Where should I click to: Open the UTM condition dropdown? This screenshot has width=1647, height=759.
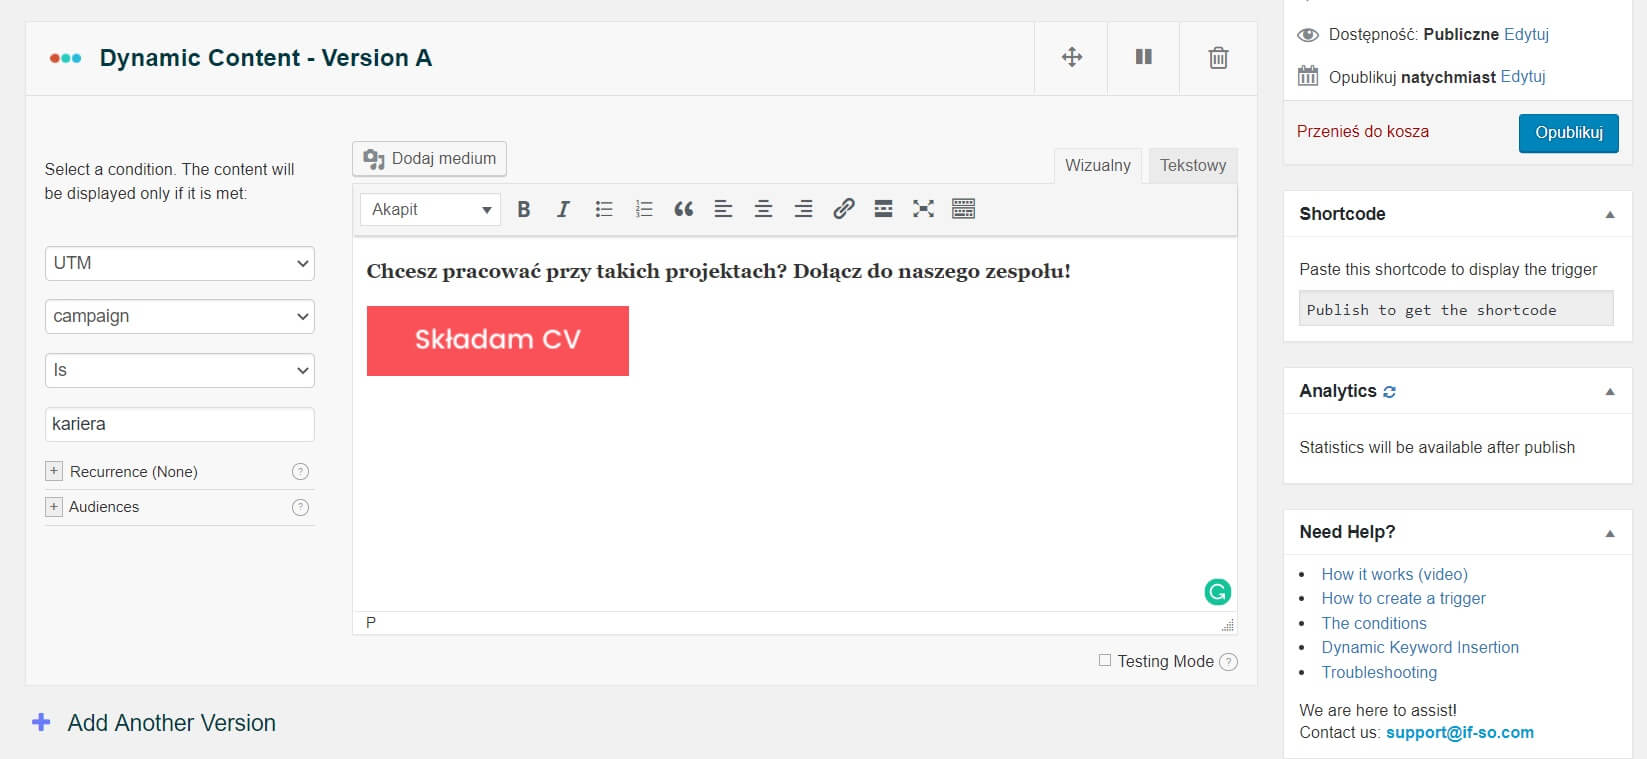point(180,263)
